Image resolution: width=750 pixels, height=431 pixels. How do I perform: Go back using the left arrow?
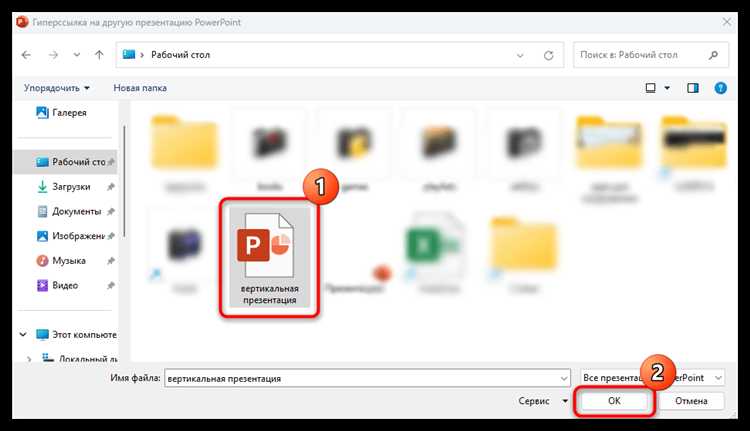tap(26, 55)
